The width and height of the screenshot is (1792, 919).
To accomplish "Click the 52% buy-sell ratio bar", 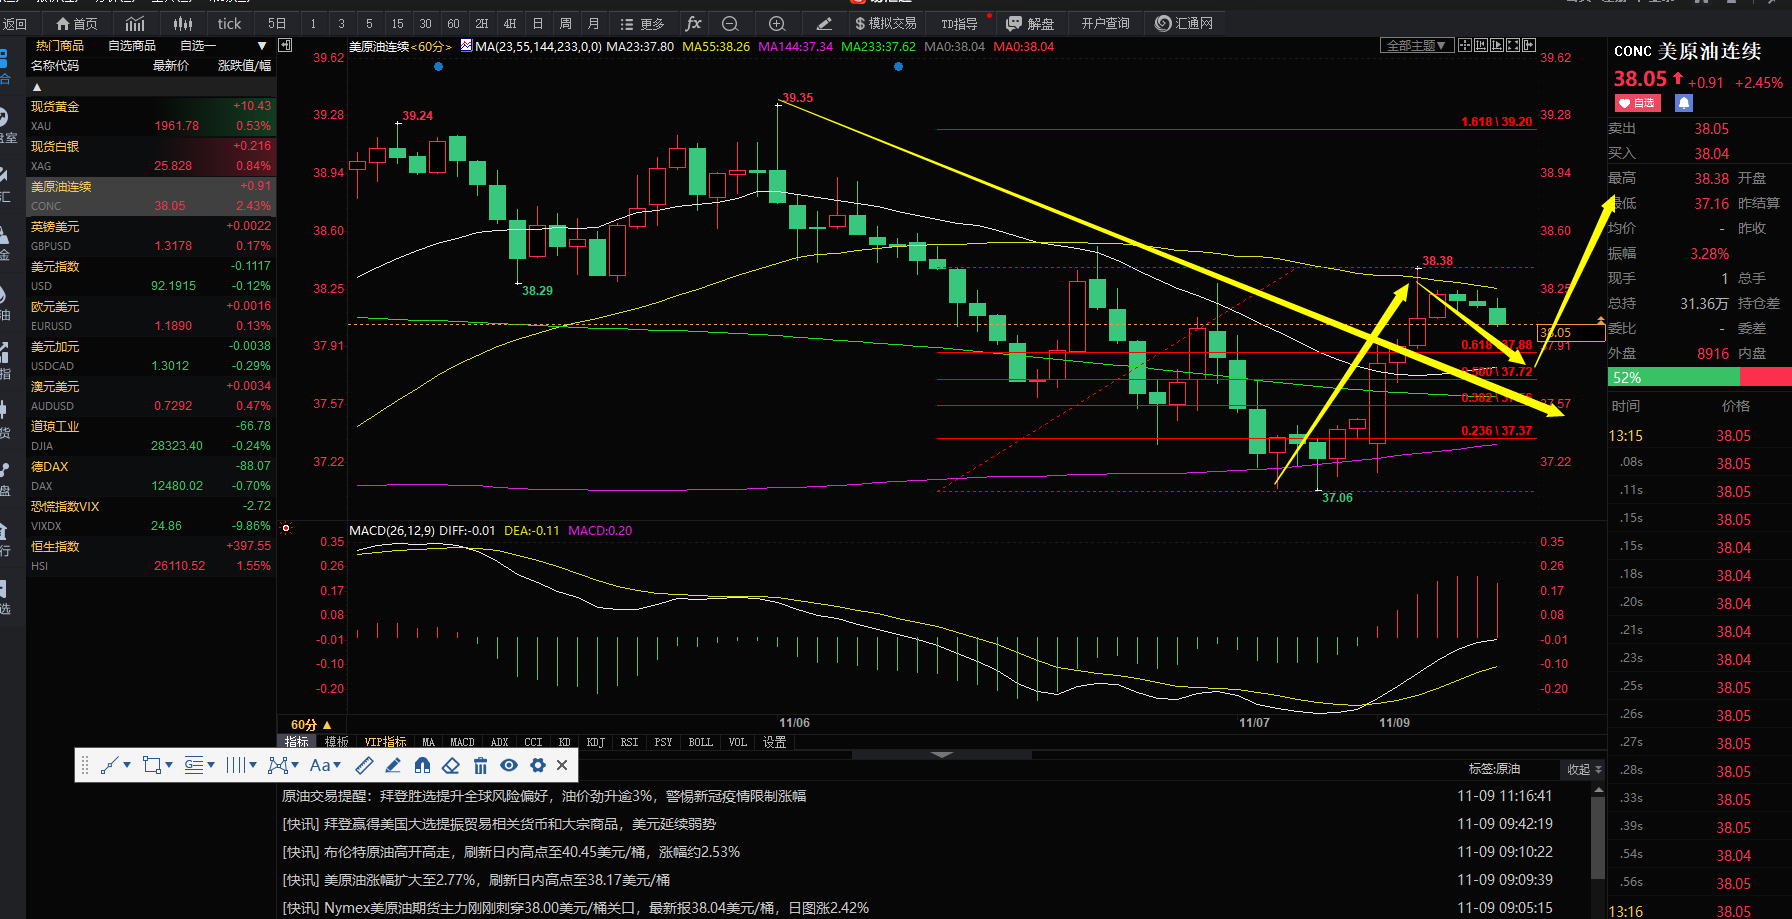I will pyautogui.click(x=1699, y=377).
